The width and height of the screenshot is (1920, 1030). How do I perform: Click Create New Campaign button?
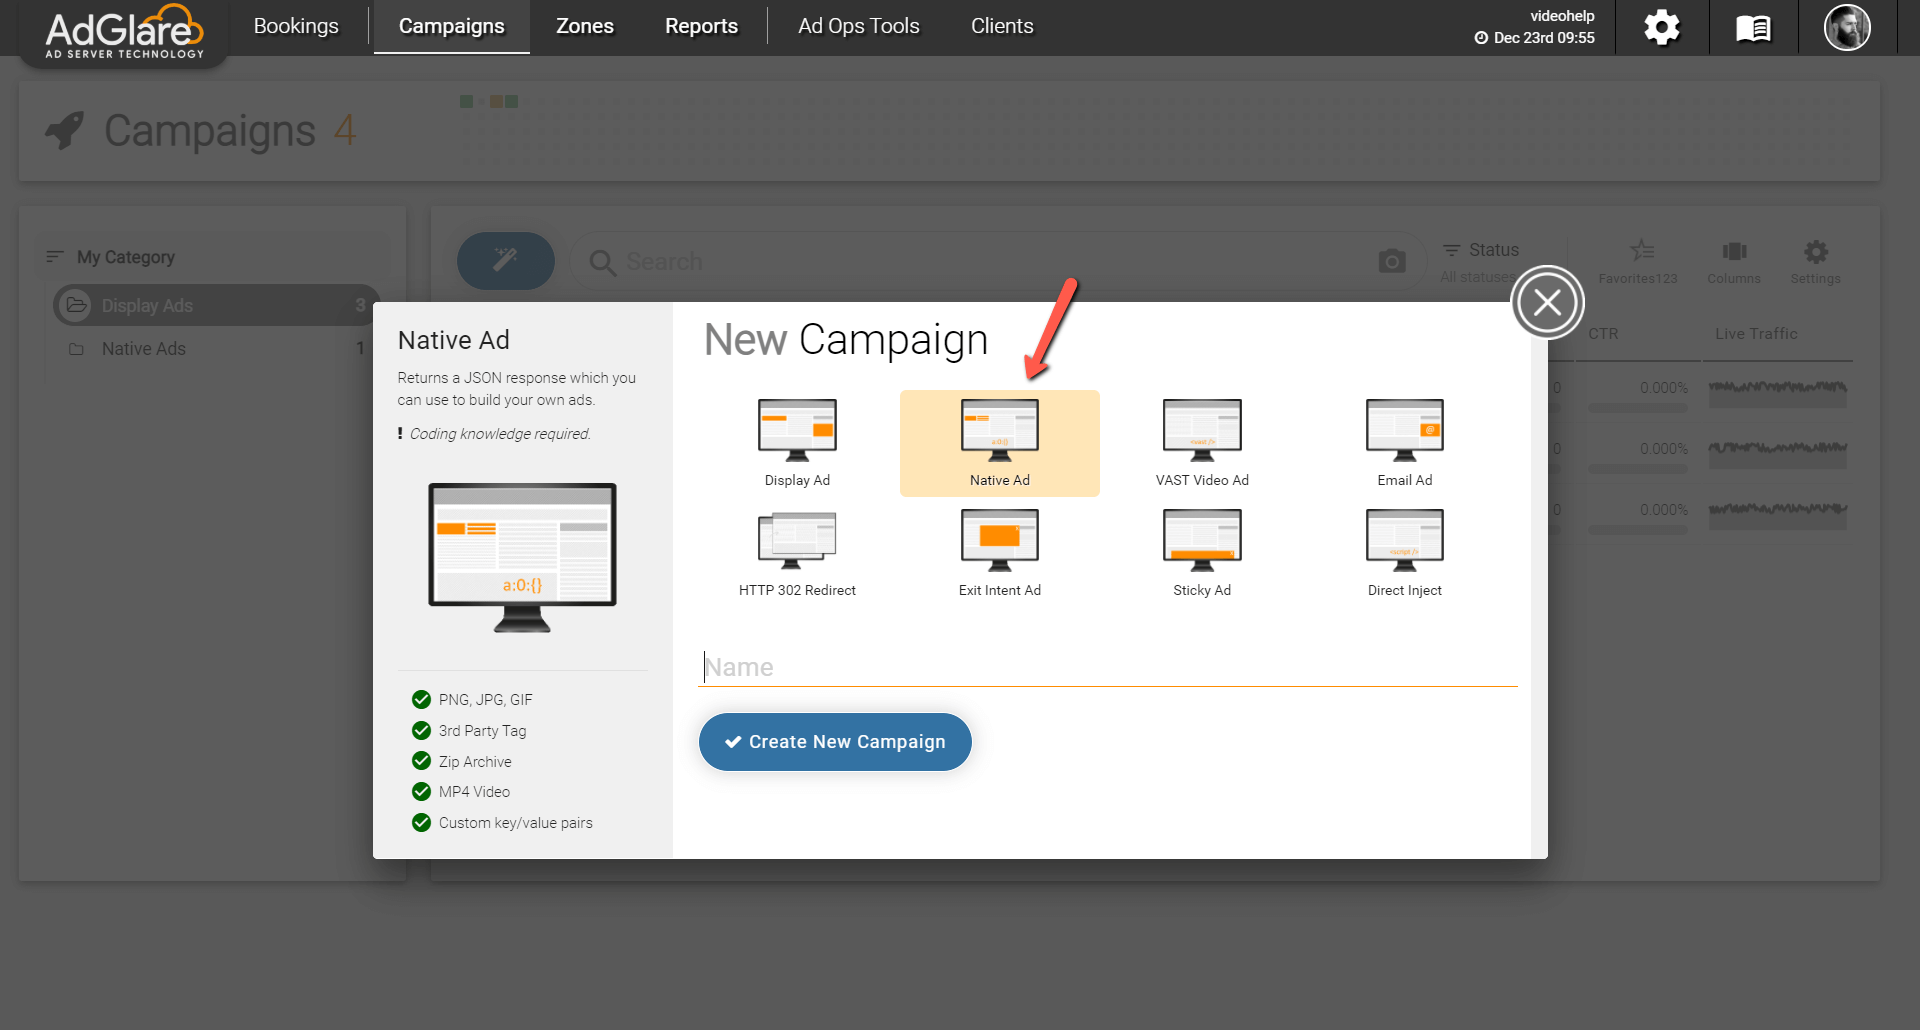click(835, 742)
